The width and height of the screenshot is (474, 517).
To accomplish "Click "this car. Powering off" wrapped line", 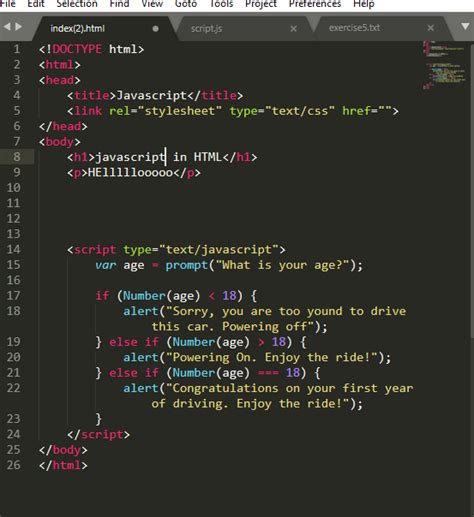I will 233,327.
